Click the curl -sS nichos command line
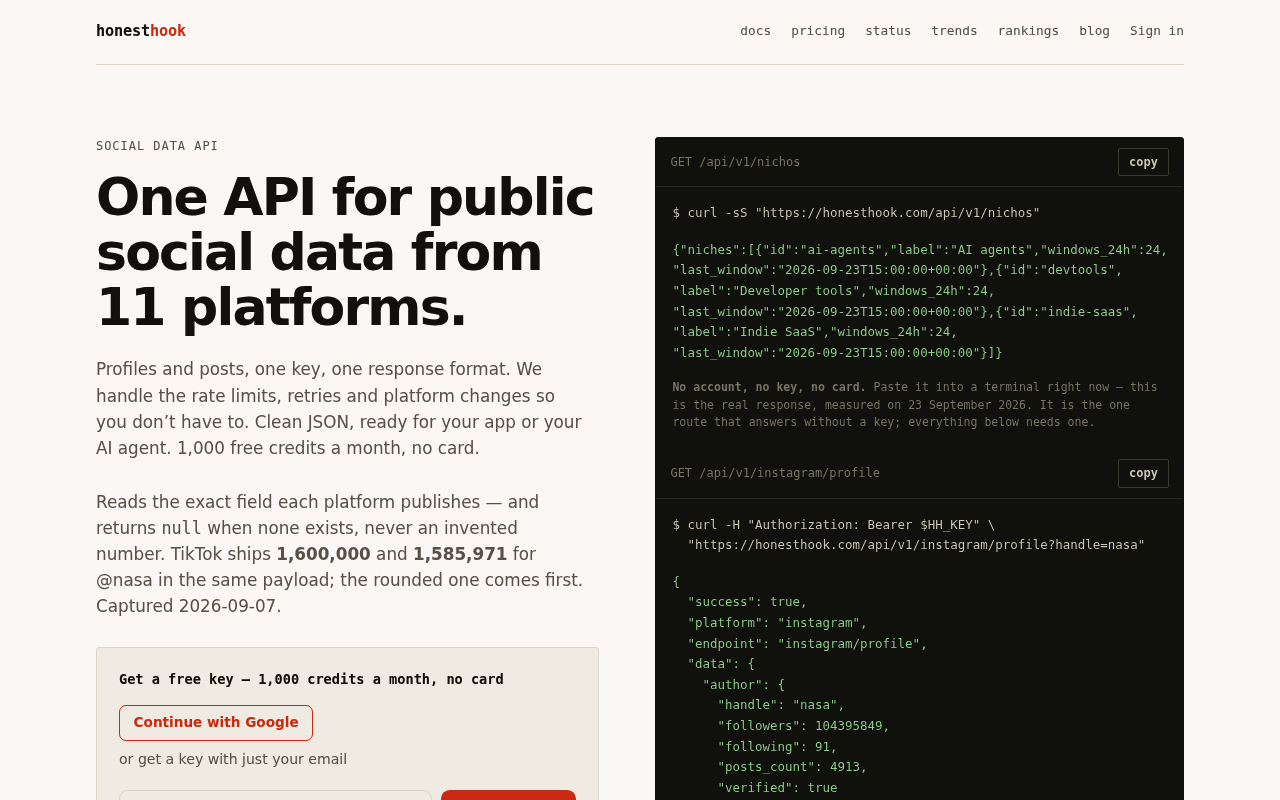 [856, 213]
